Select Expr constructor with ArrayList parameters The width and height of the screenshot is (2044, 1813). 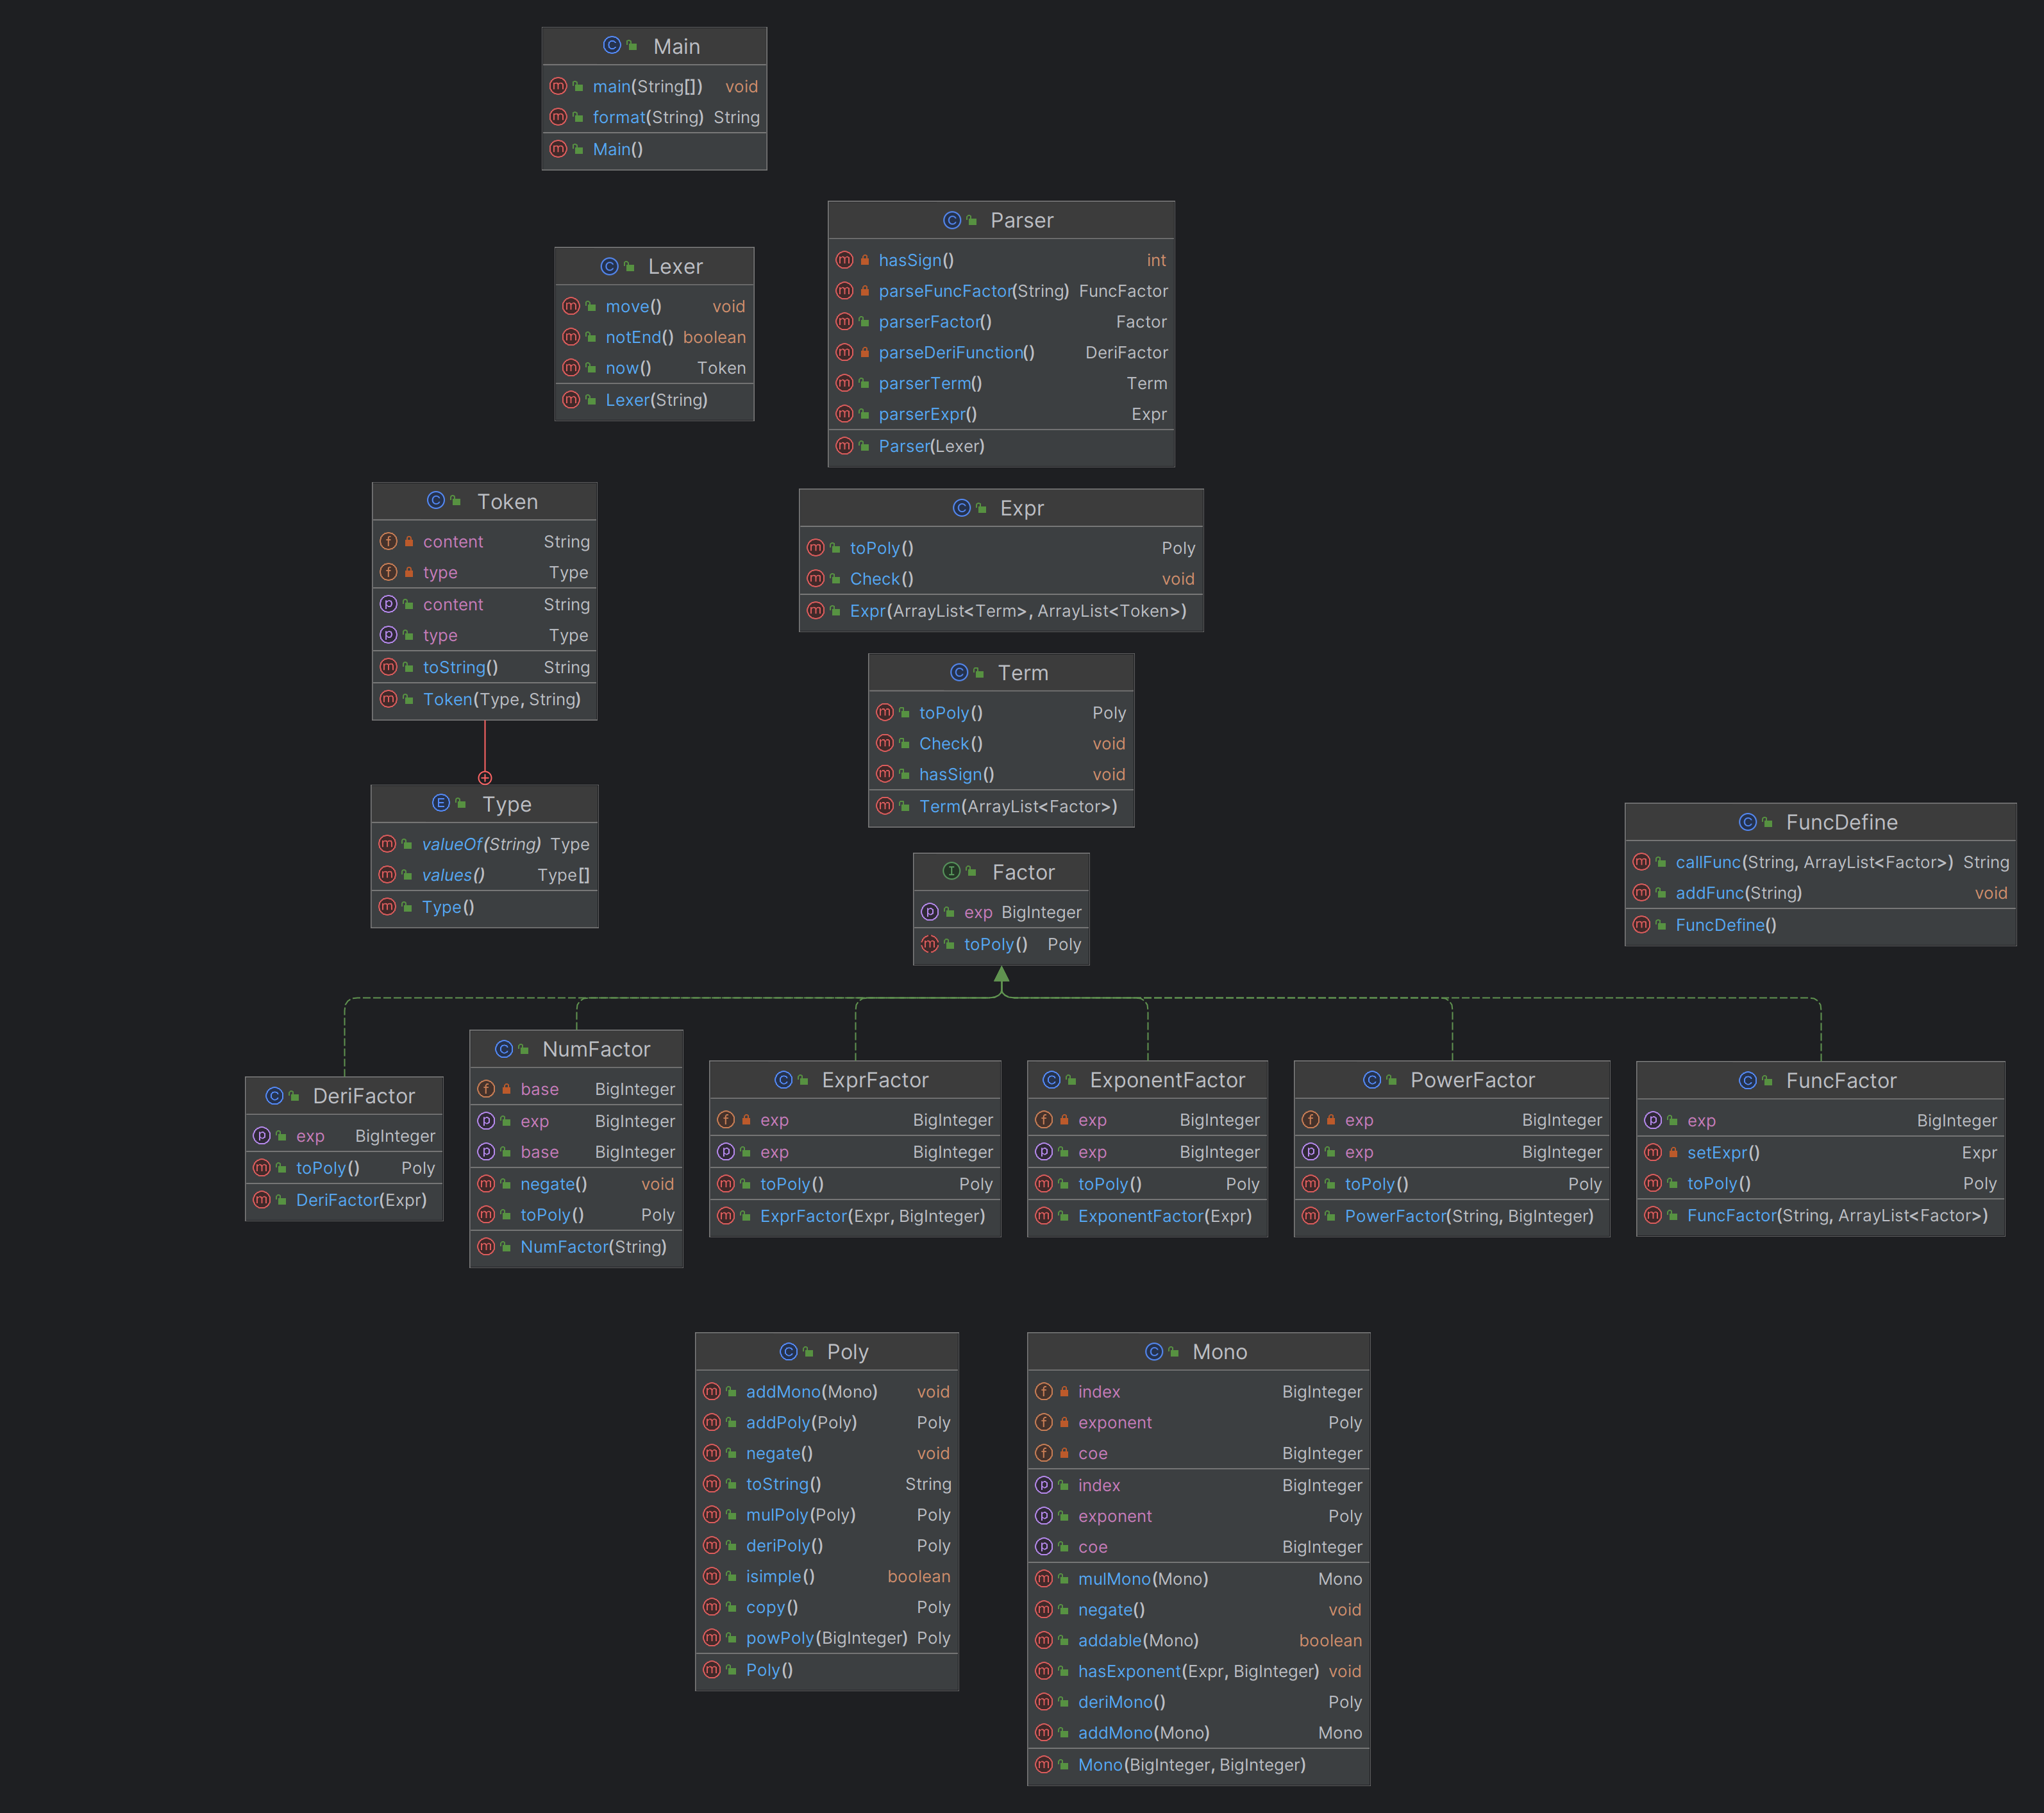click(1001, 611)
